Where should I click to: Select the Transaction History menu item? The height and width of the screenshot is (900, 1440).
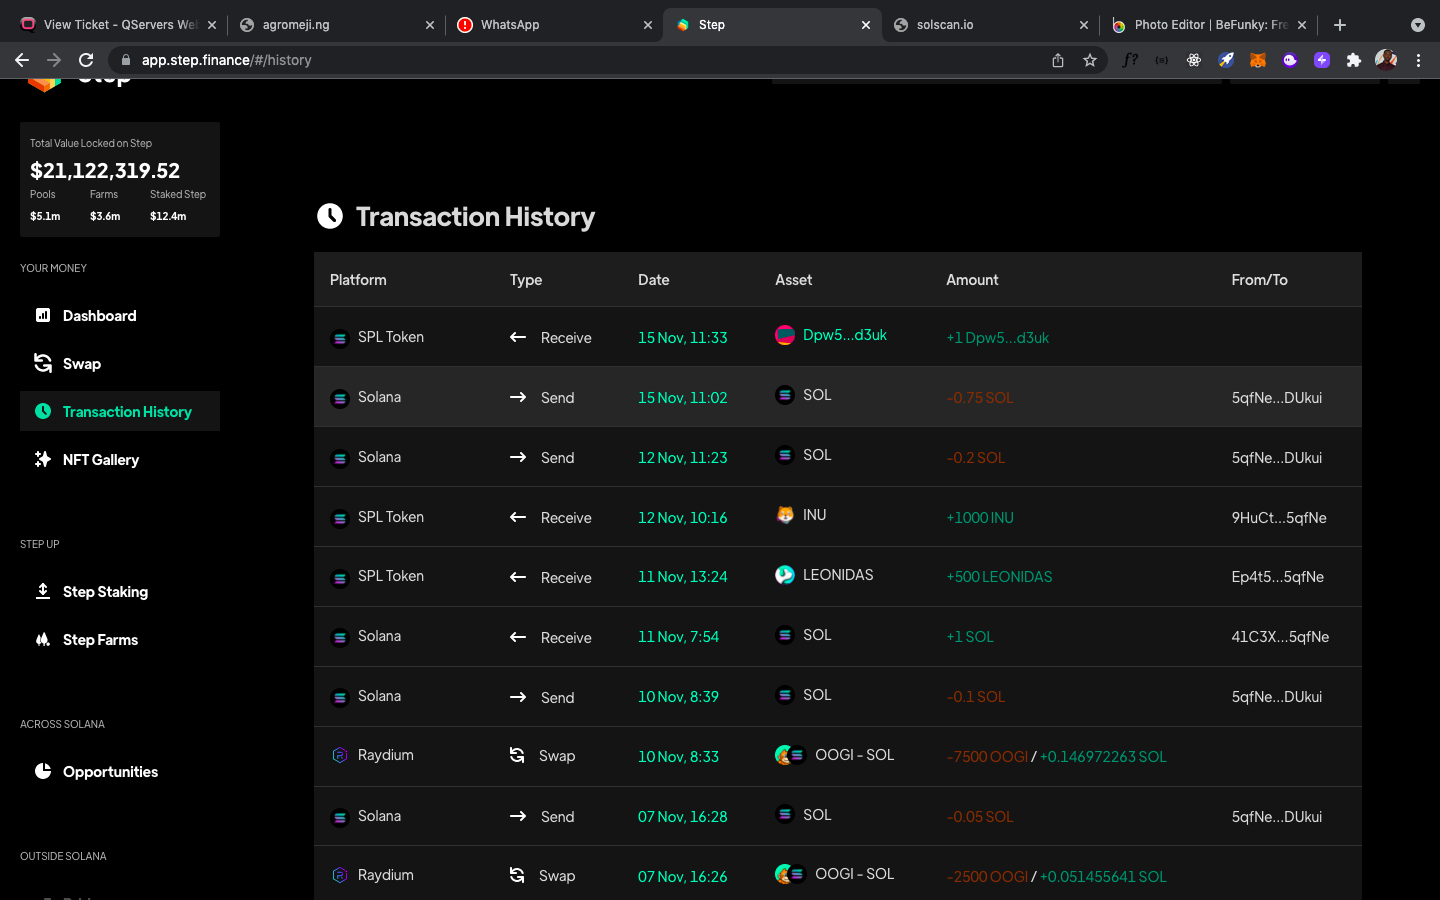pyautogui.click(x=120, y=412)
